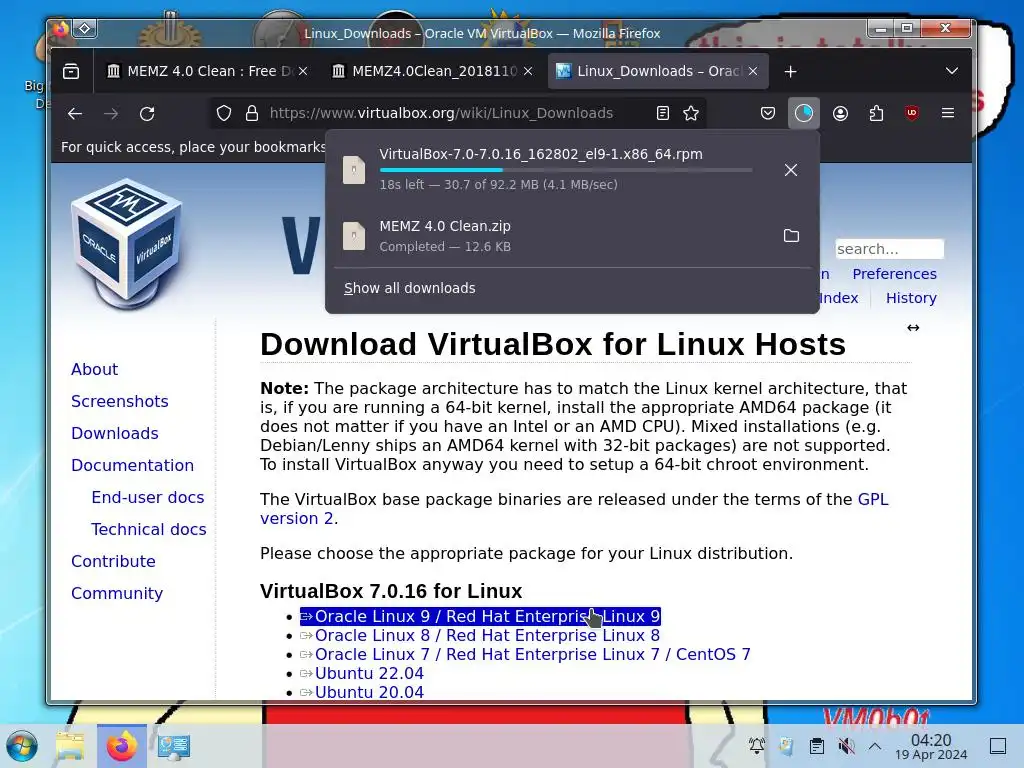Open the Extensions puzzle icon
This screenshot has width=1024, height=768.
(x=876, y=114)
